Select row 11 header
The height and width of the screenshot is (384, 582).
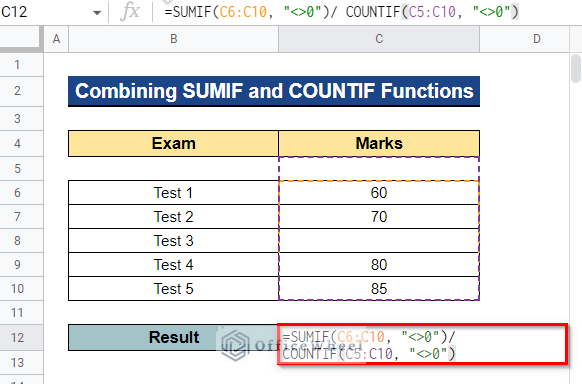click(x=22, y=312)
